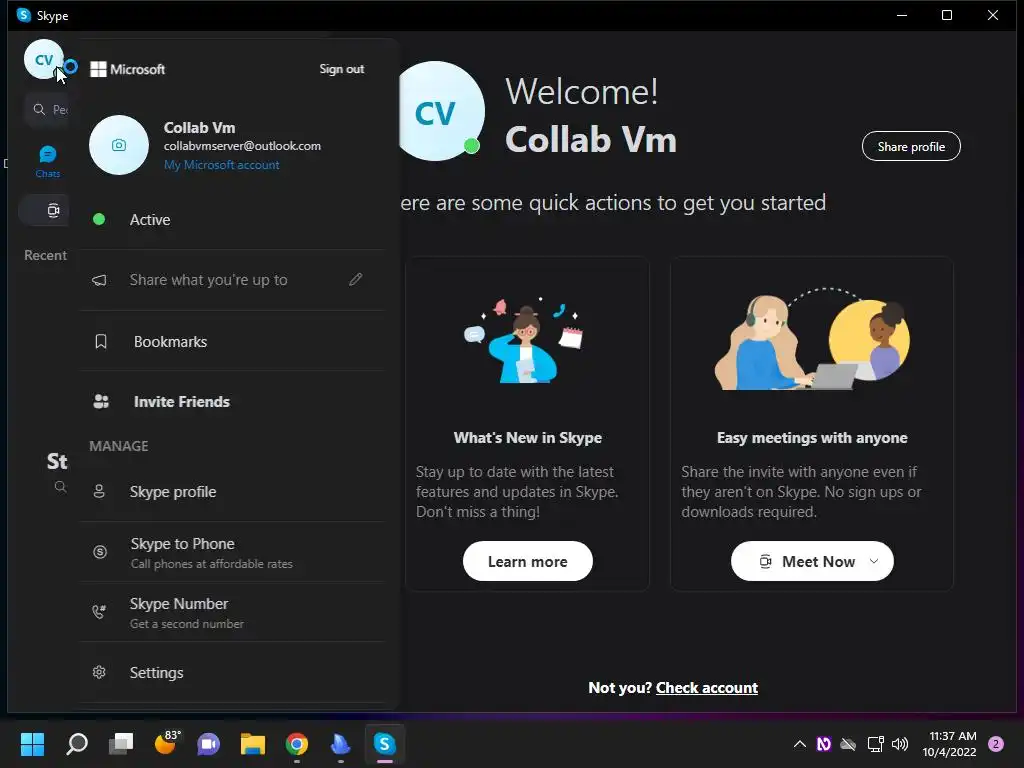The height and width of the screenshot is (768, 1024).
Task: Open Google Chrome from taskbar
Action: pos(297,744)
